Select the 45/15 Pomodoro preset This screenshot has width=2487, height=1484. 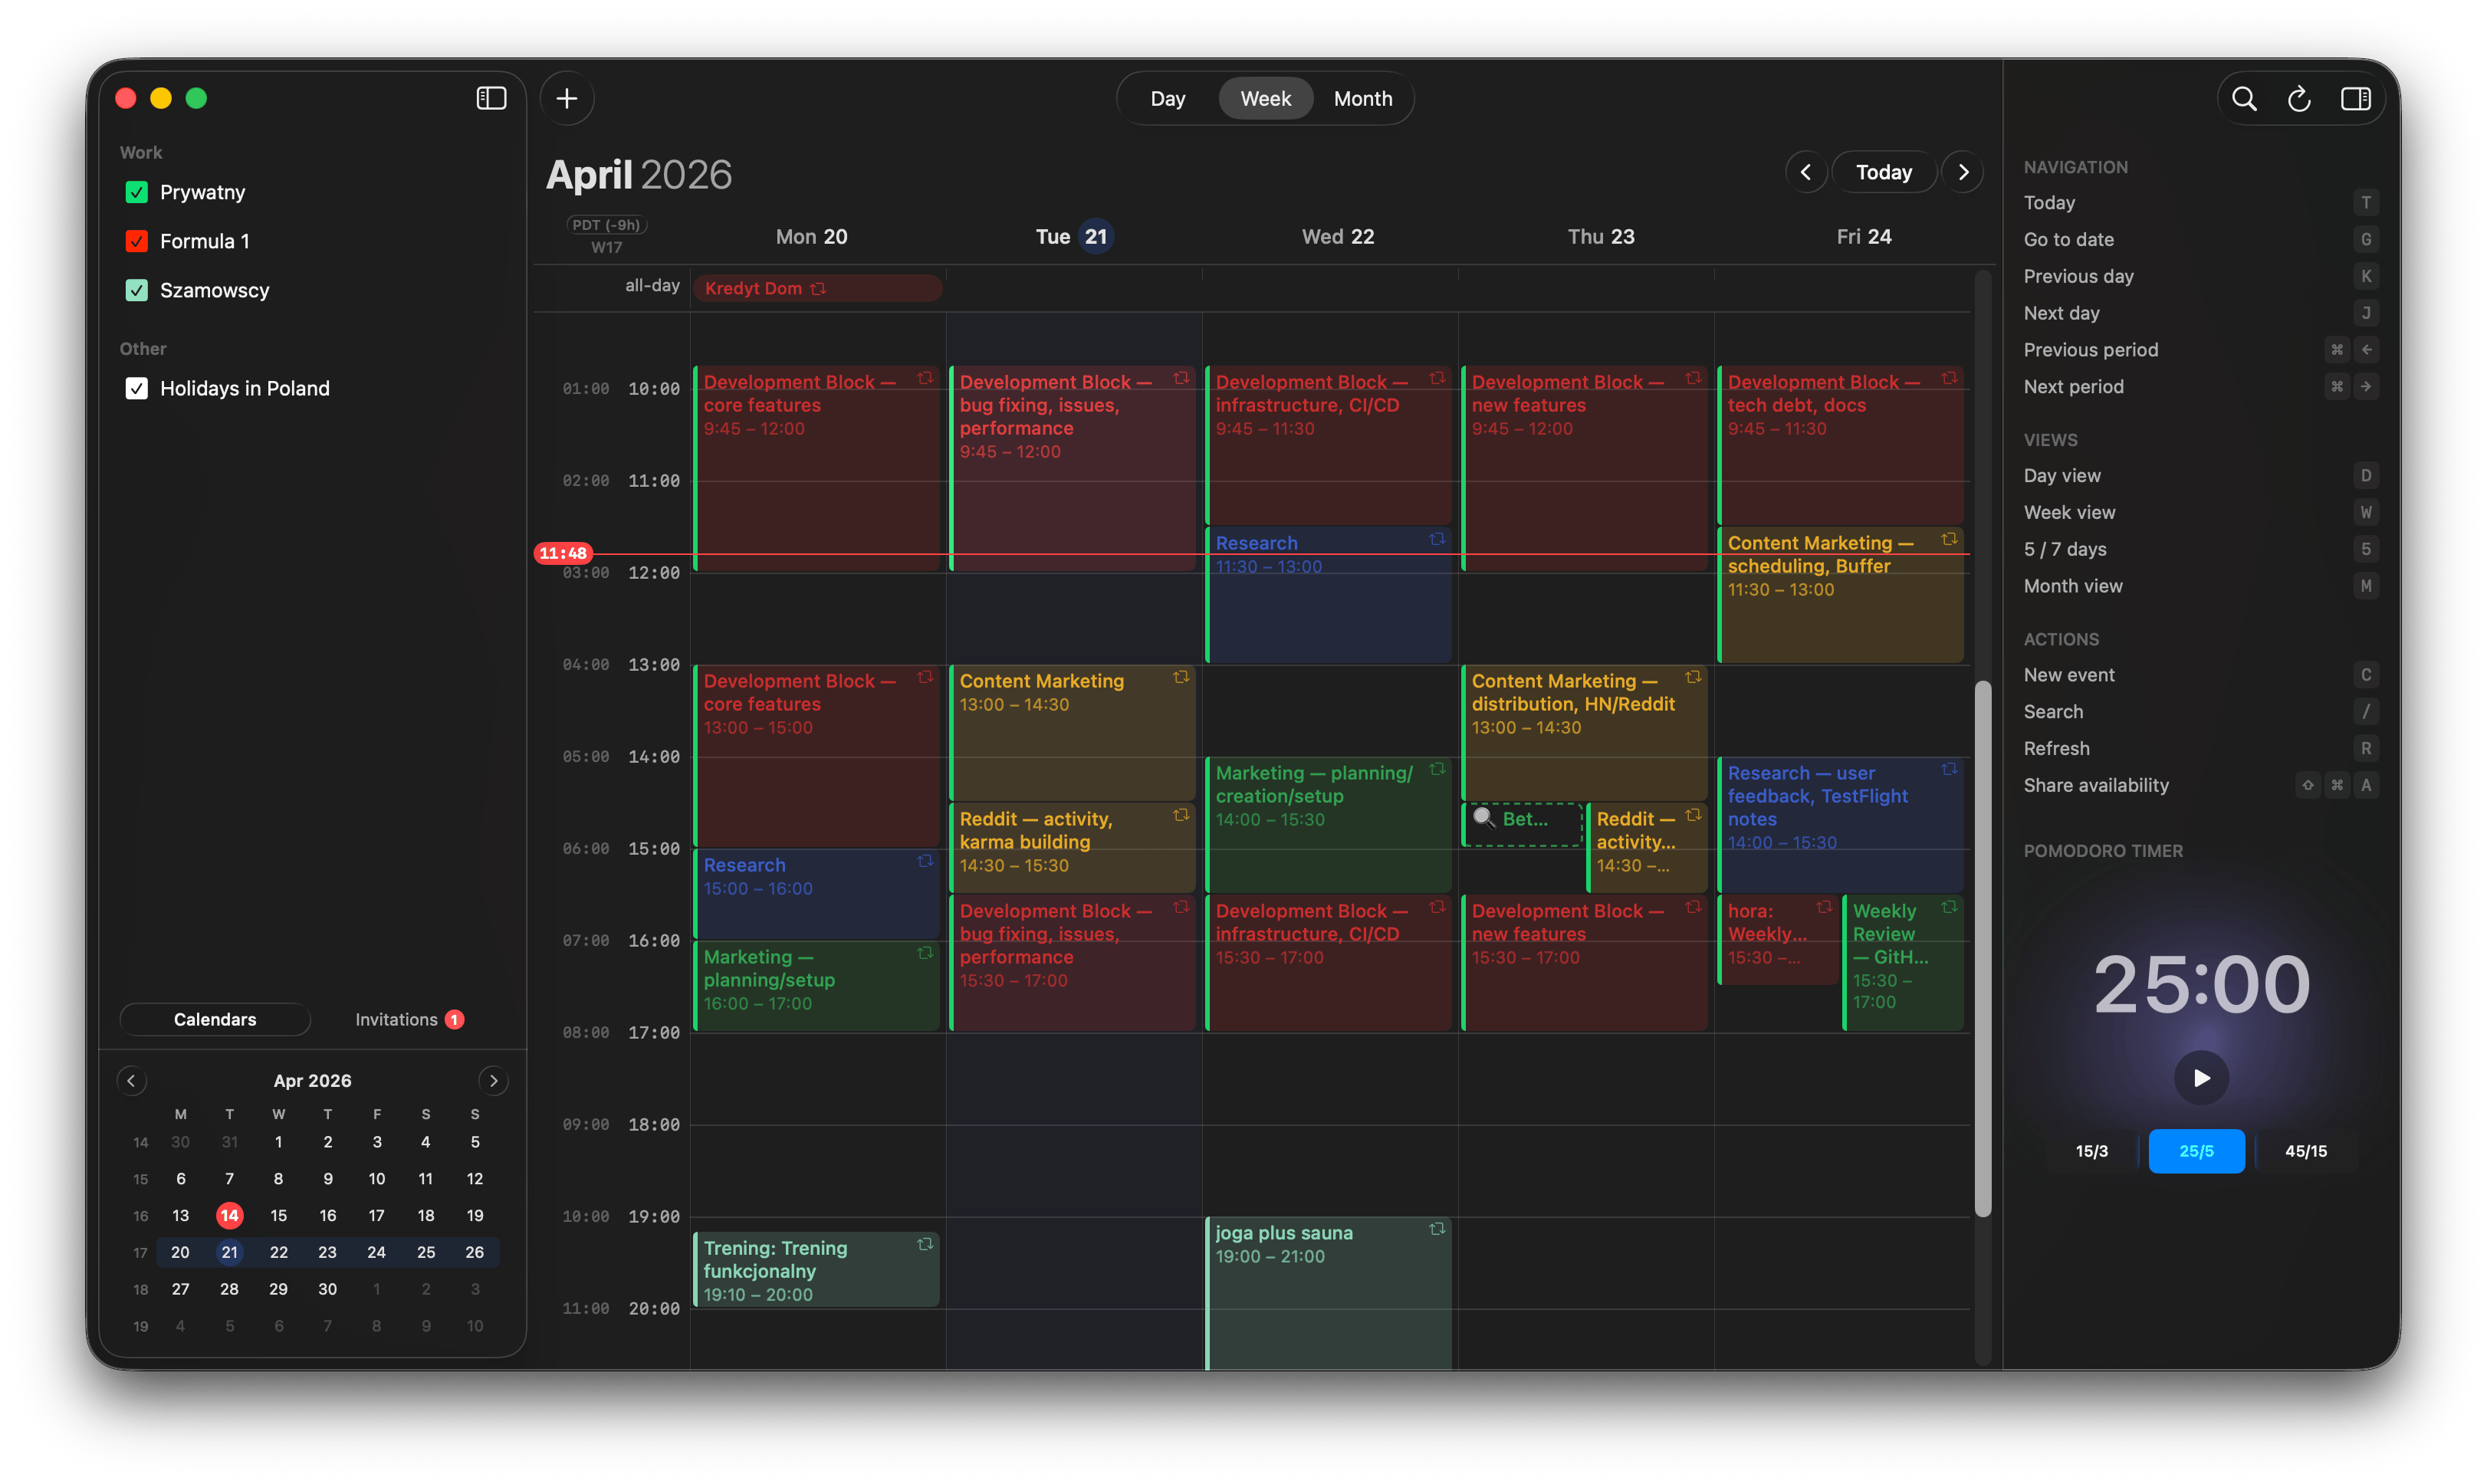click(x=2305, y=1151)
